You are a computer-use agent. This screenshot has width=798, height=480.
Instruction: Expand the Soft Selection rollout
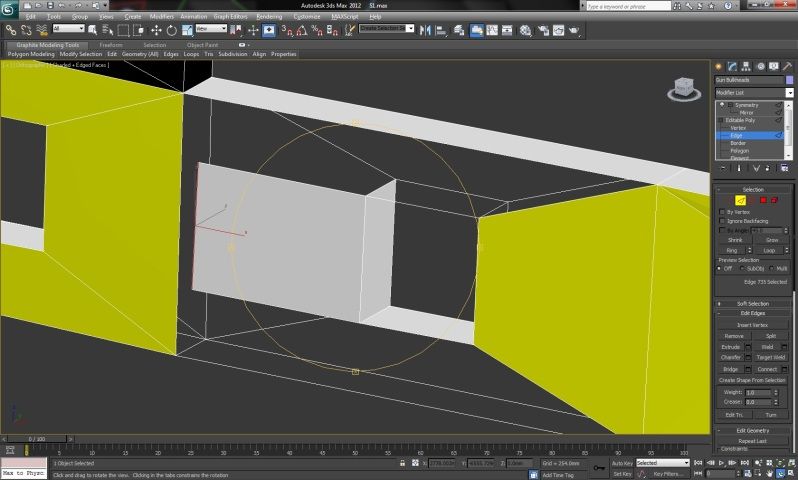(x=753, y=303)
